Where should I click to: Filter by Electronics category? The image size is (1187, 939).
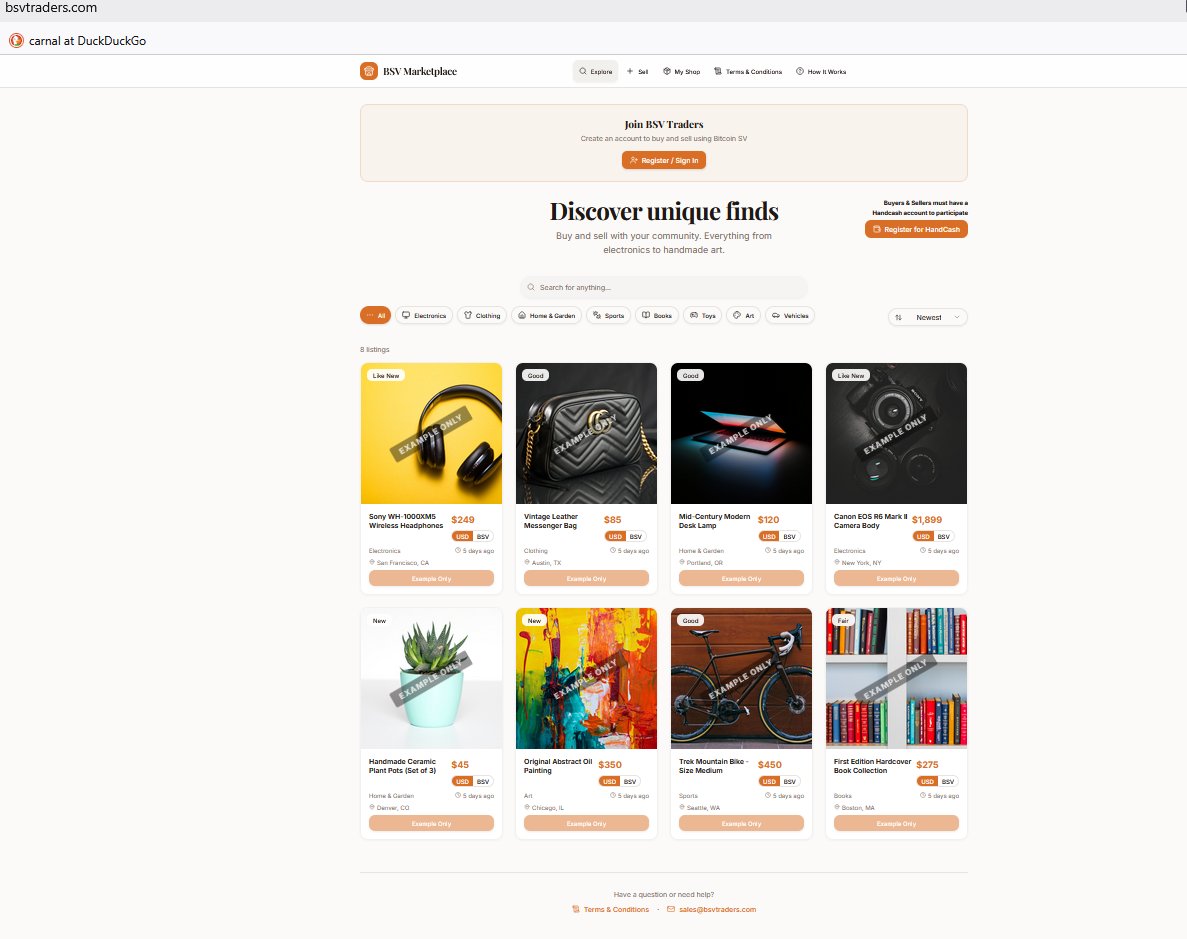click(x=424, y=315)
